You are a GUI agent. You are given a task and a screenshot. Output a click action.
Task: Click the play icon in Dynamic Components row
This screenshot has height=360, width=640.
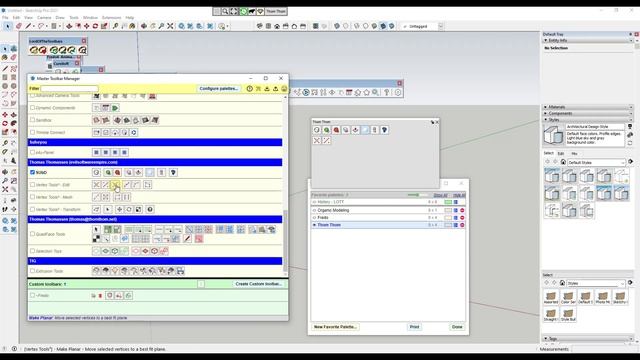click(115, 108)
